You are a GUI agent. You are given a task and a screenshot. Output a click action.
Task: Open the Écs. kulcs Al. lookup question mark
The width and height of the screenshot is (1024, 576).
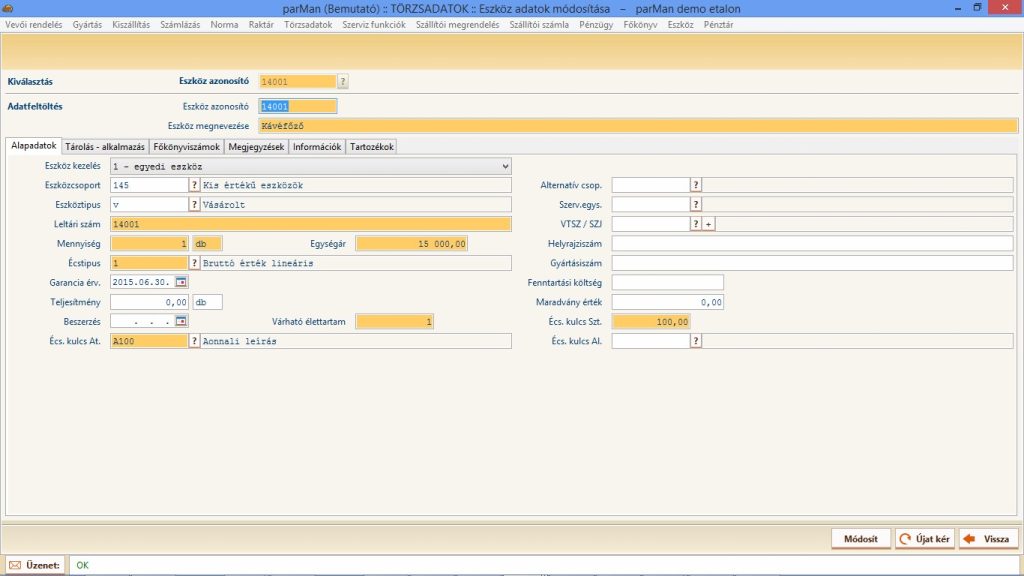[x=696, y=341]
